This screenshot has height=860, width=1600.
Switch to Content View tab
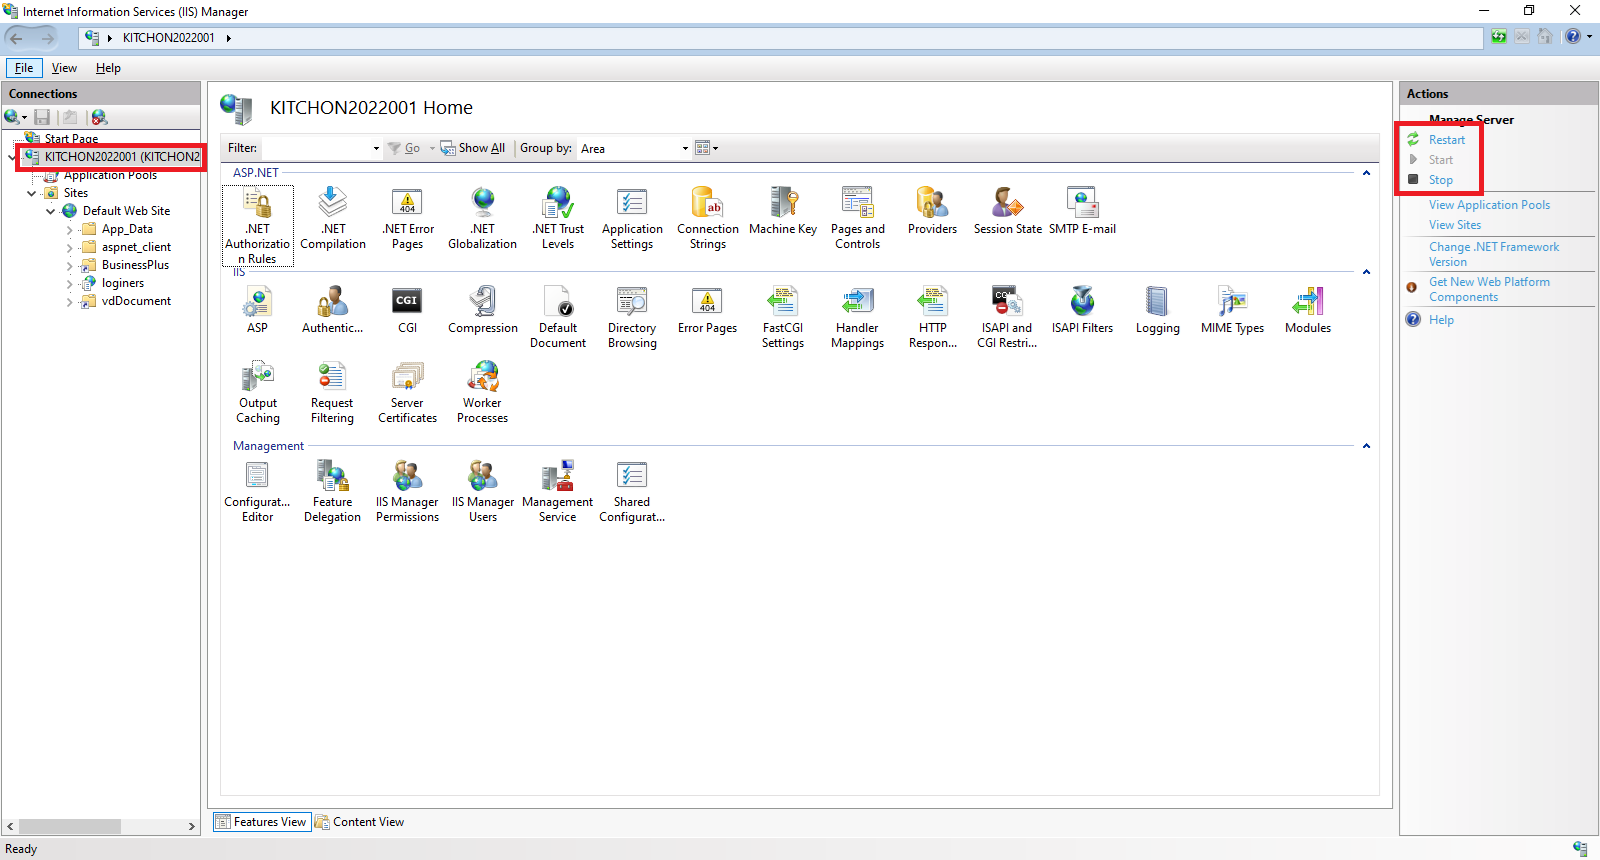360,822
